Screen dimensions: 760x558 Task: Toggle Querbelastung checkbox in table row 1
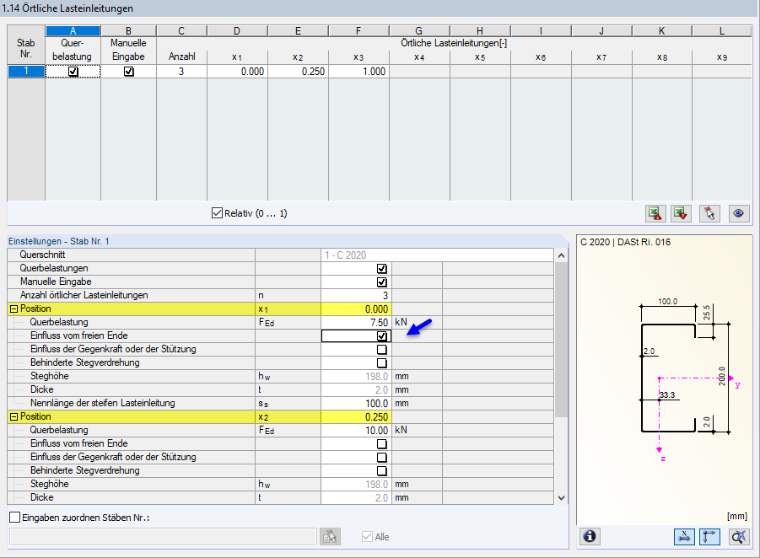(73, 71)
